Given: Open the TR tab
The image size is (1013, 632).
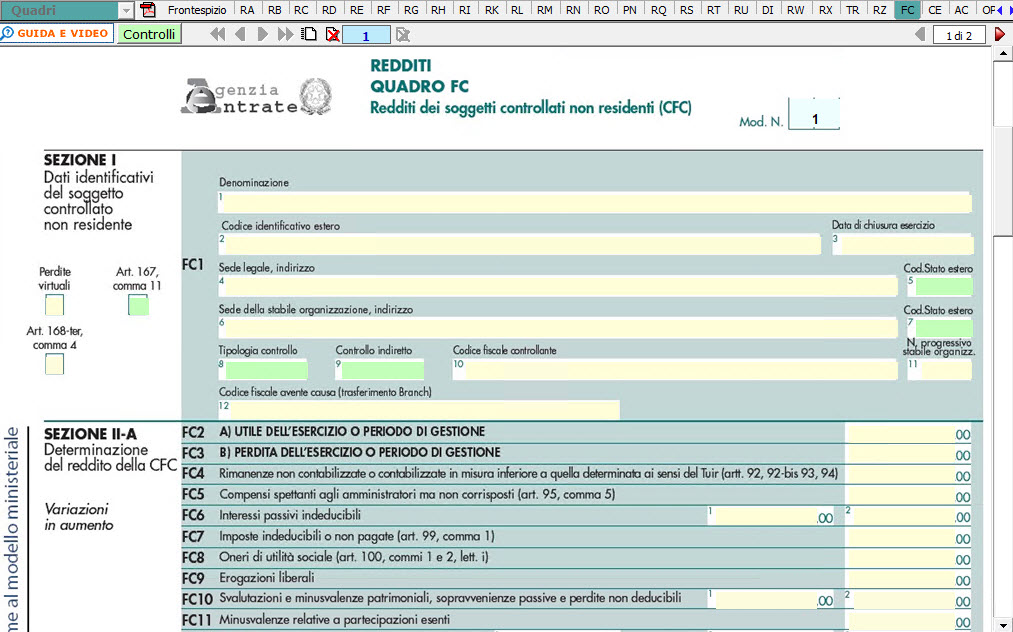Looking at the screenshot, I should pyautogui.click(x=852, y=10).
